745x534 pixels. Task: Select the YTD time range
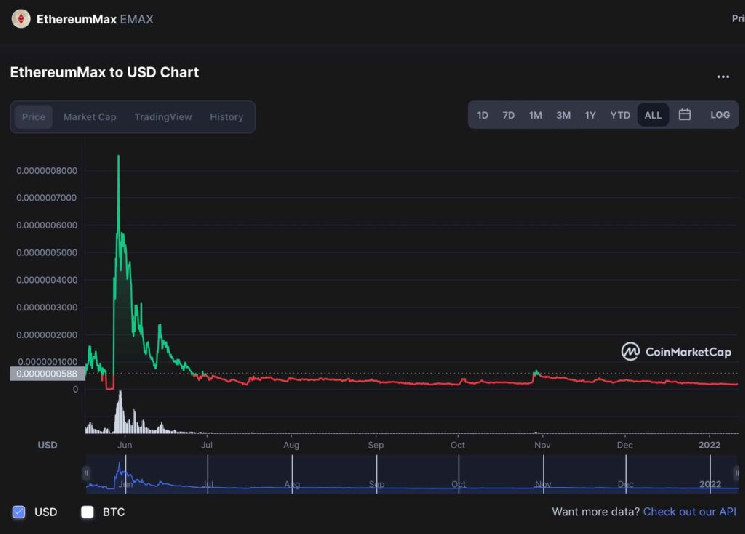pyautogui.click(x=620, y=115)
